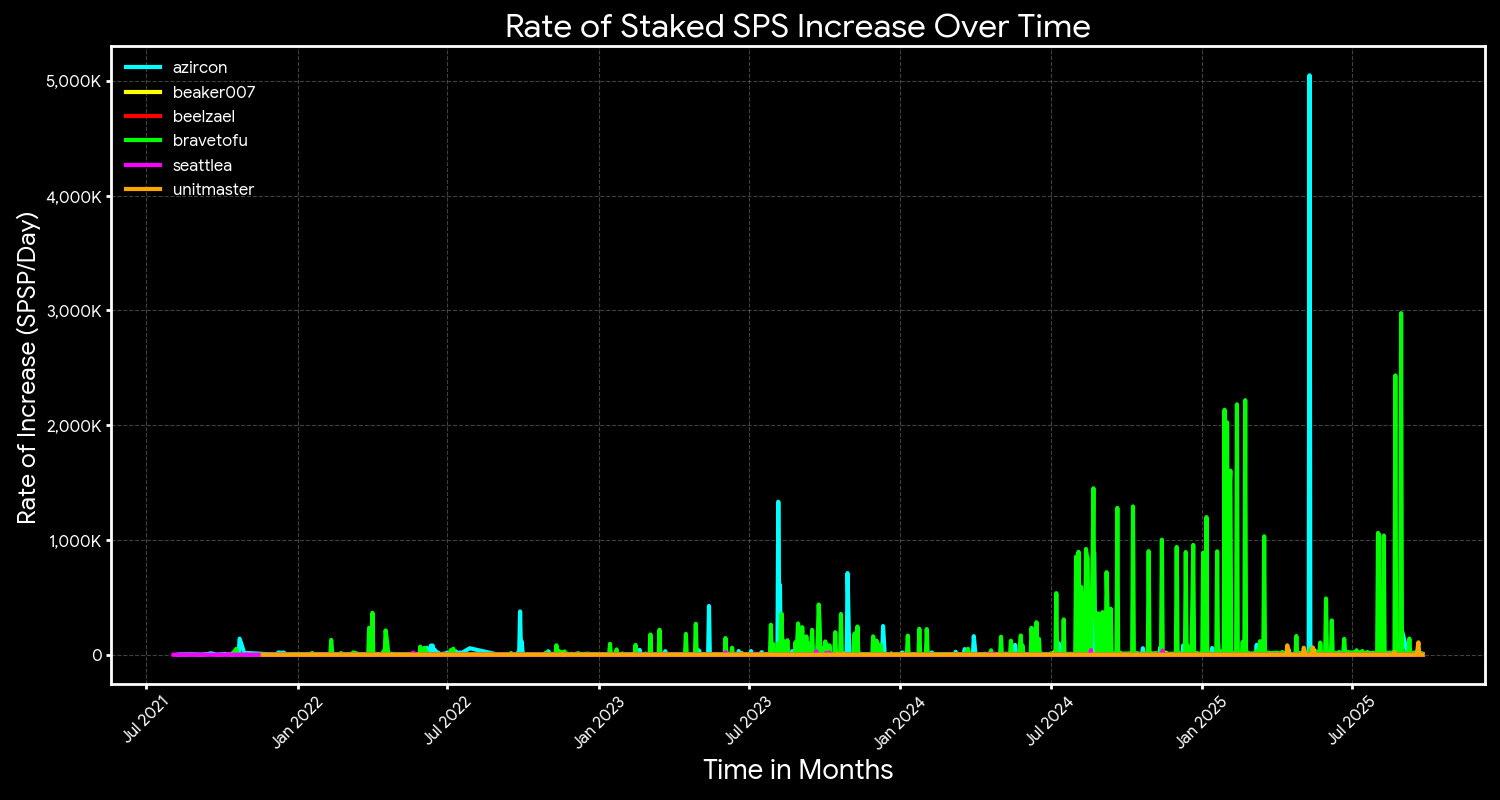Select the bravetofu legend label
Screen dimensions: 1500x800
[x=210, y=141]
